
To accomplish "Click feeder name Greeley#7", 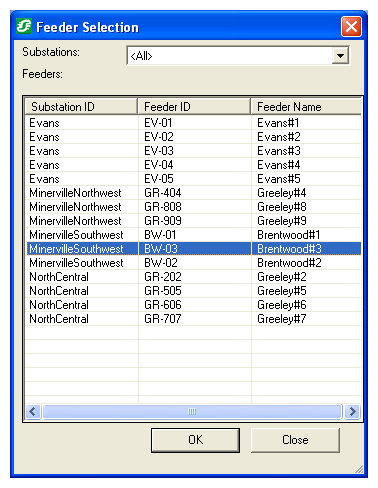I will 282,319.
